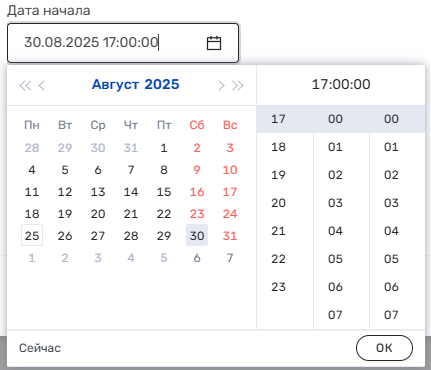This screenshot has width=431, height=370.
Task: Click the Сейчас link
Action: (40, 348)
